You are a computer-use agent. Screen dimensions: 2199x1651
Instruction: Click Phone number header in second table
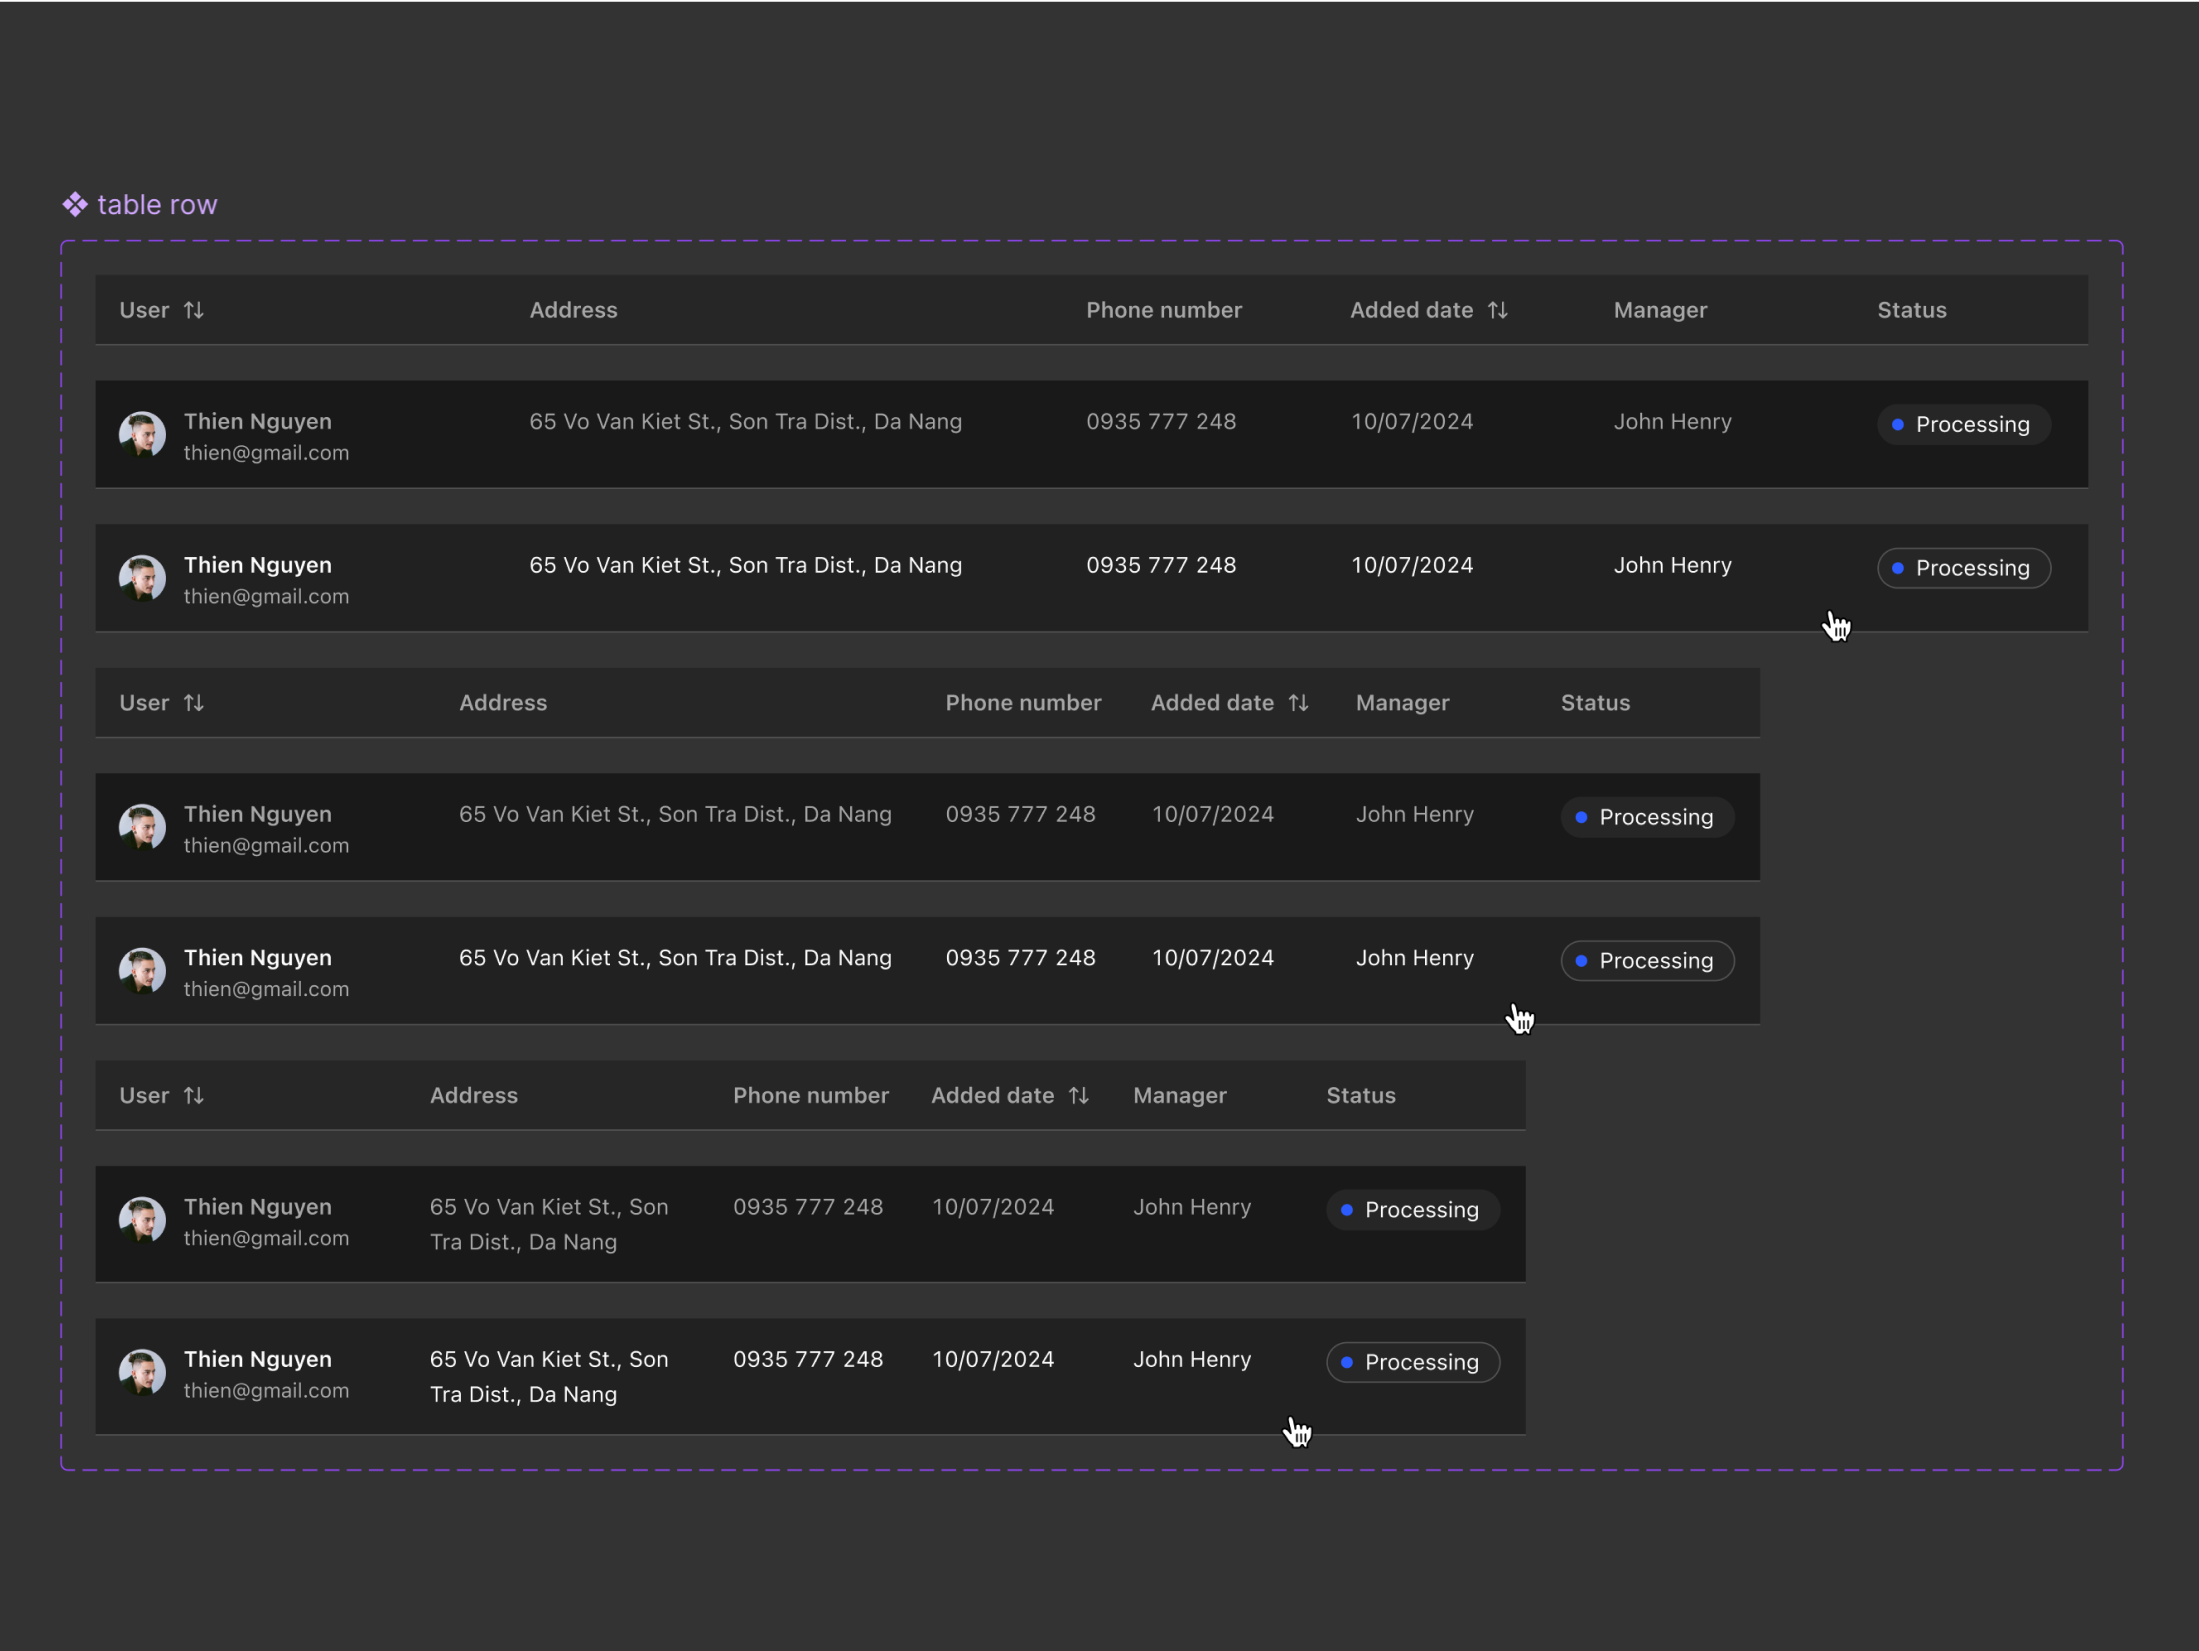click(x=1023, y=703)
